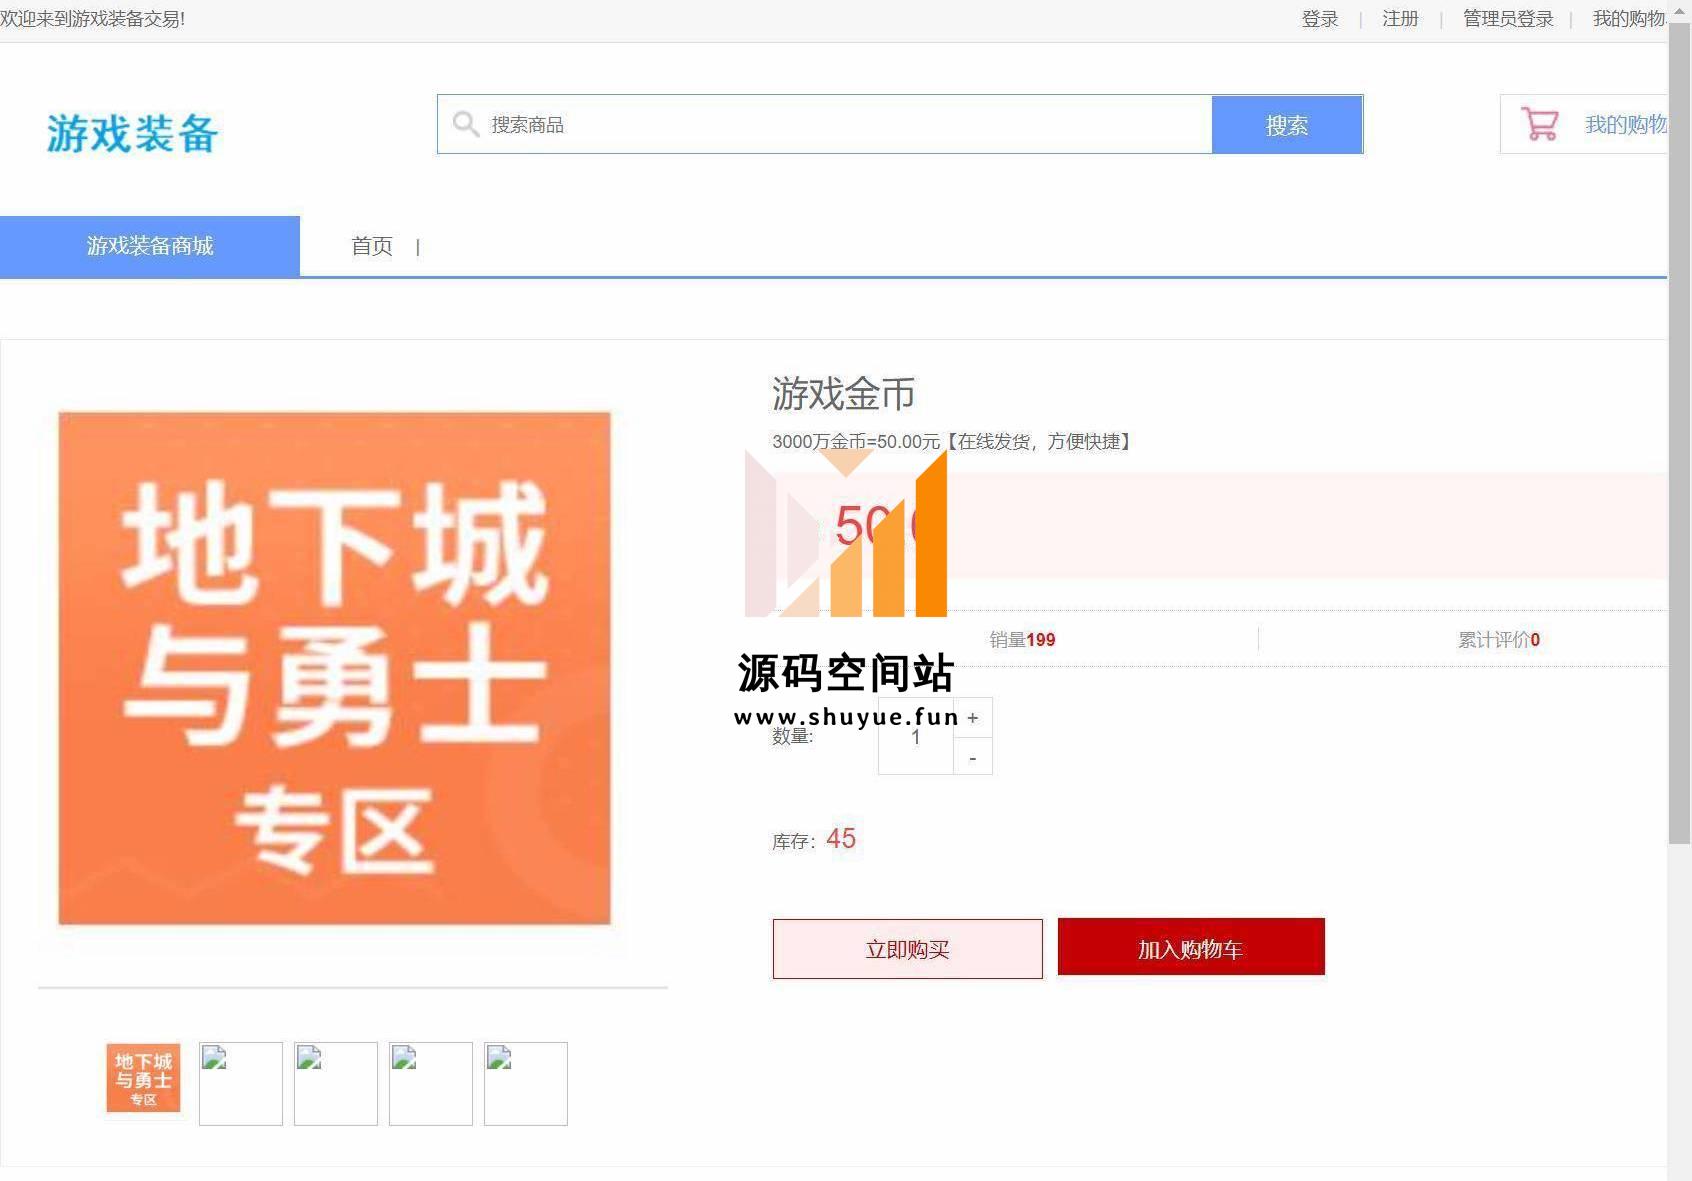Select the third product thumbnail
Image resolution: width=1692 pixels, height=1181 pixels.
tap(336, 1084)
